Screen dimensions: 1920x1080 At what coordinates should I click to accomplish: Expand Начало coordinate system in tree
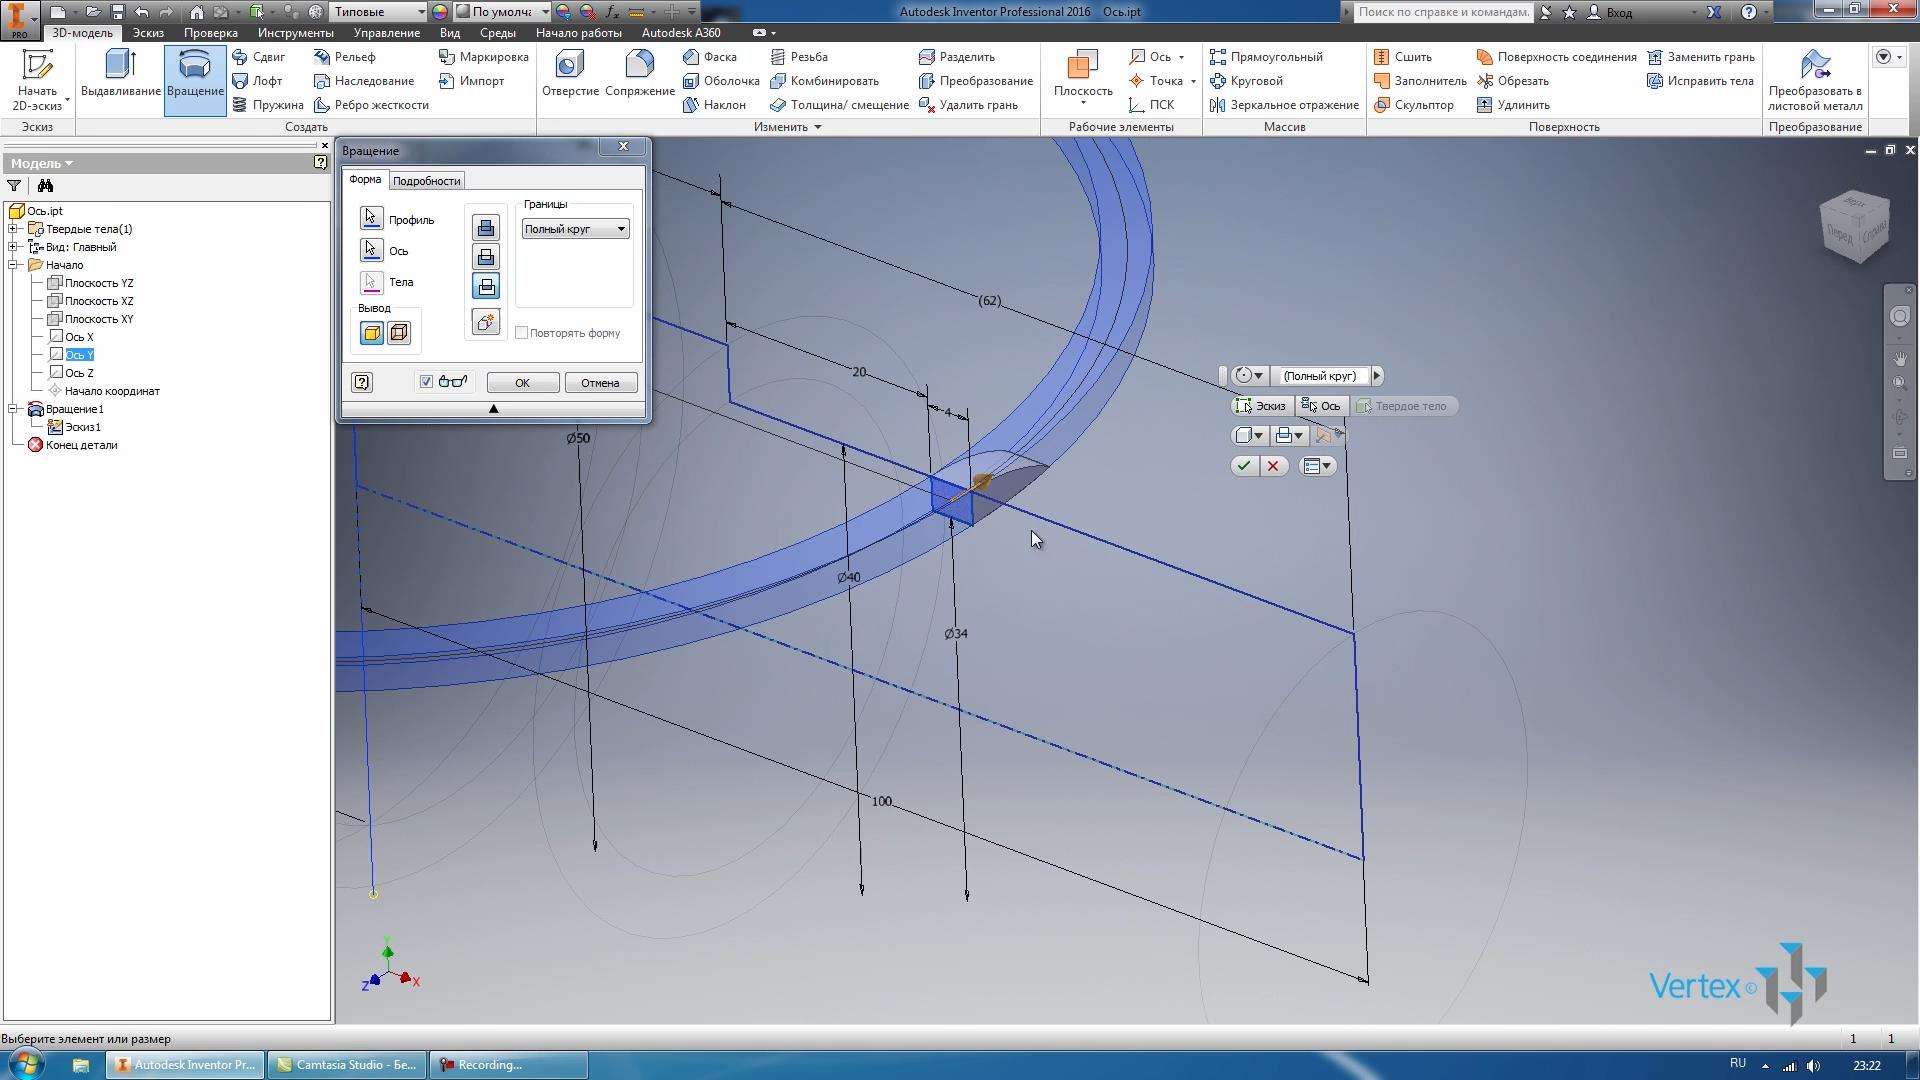coord(11,264)
